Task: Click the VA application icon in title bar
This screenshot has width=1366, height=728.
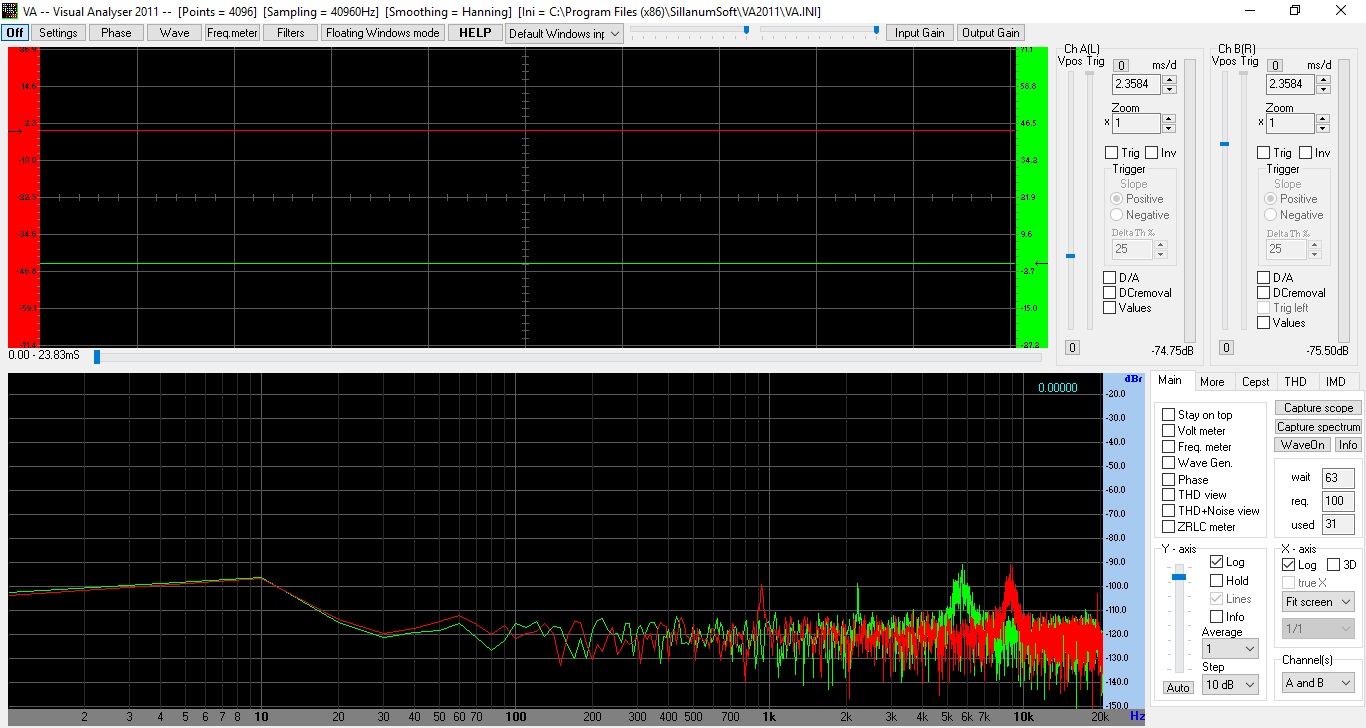Action: click(x=10, y=10)
